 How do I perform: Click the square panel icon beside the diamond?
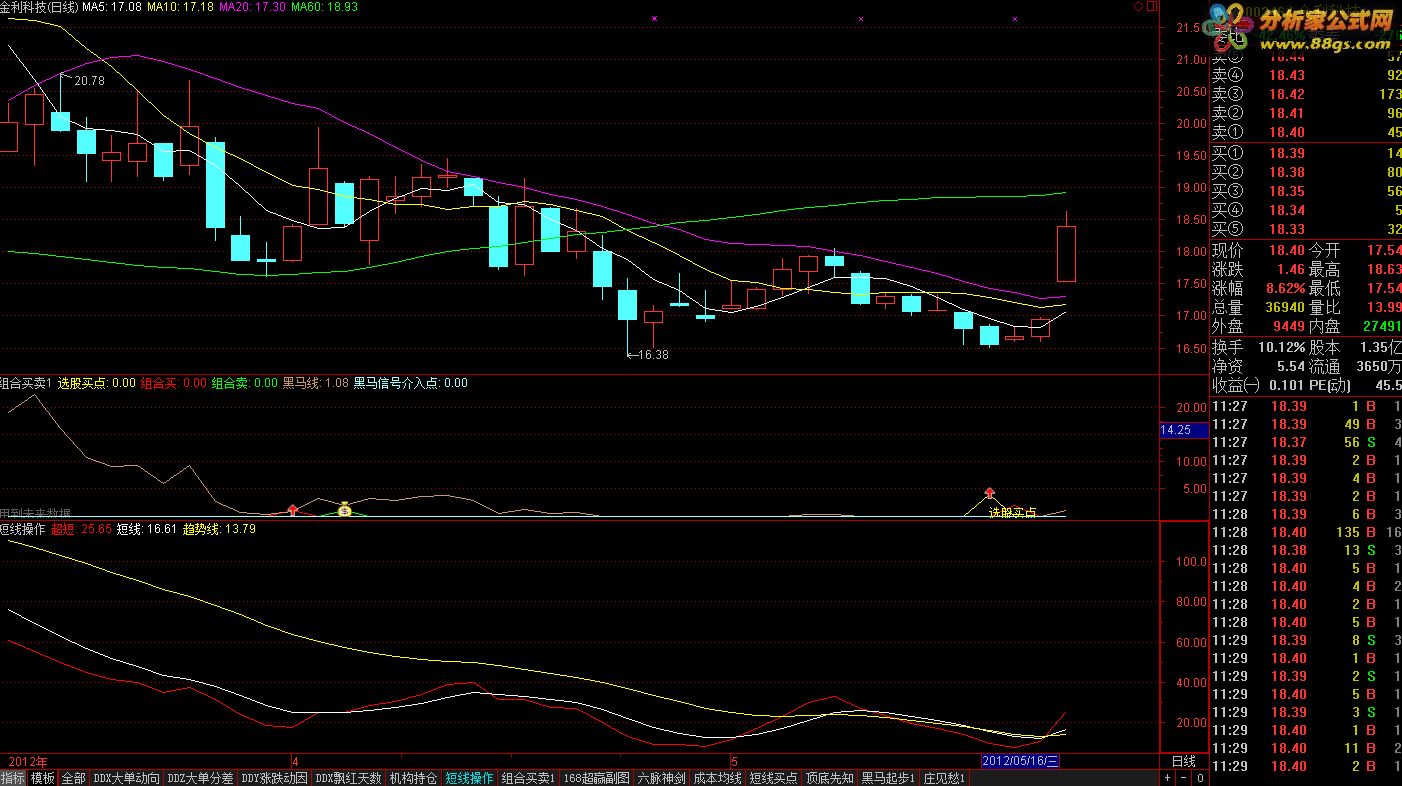pos(1152,7)
